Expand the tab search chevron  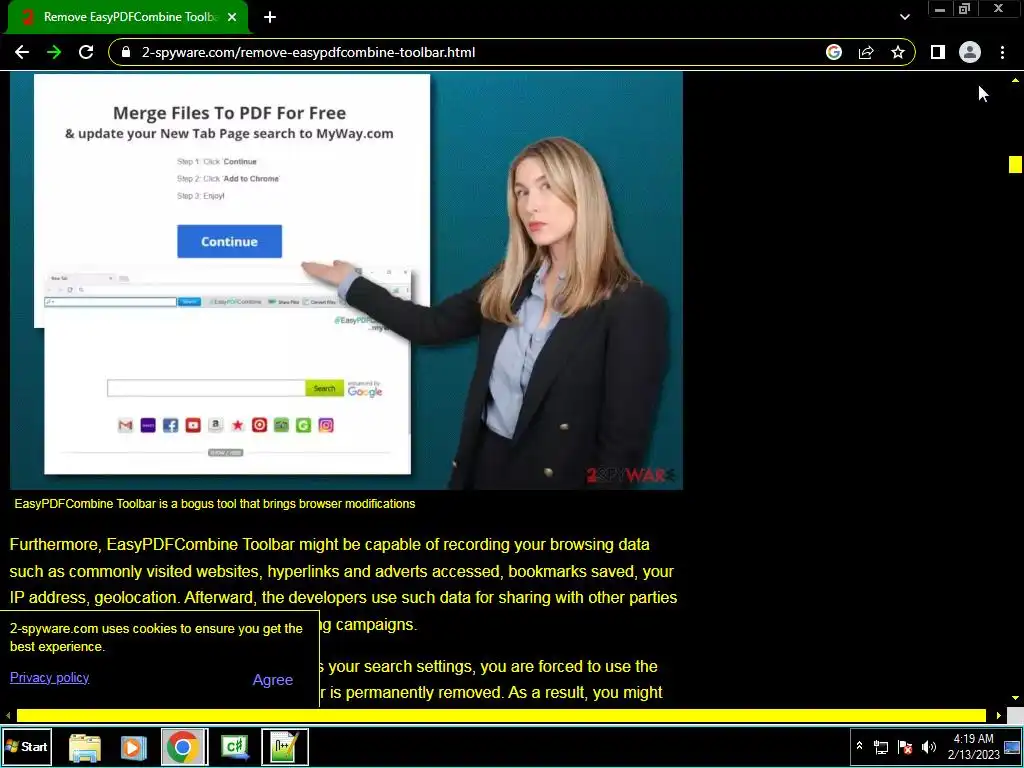[x=904, y=17]
